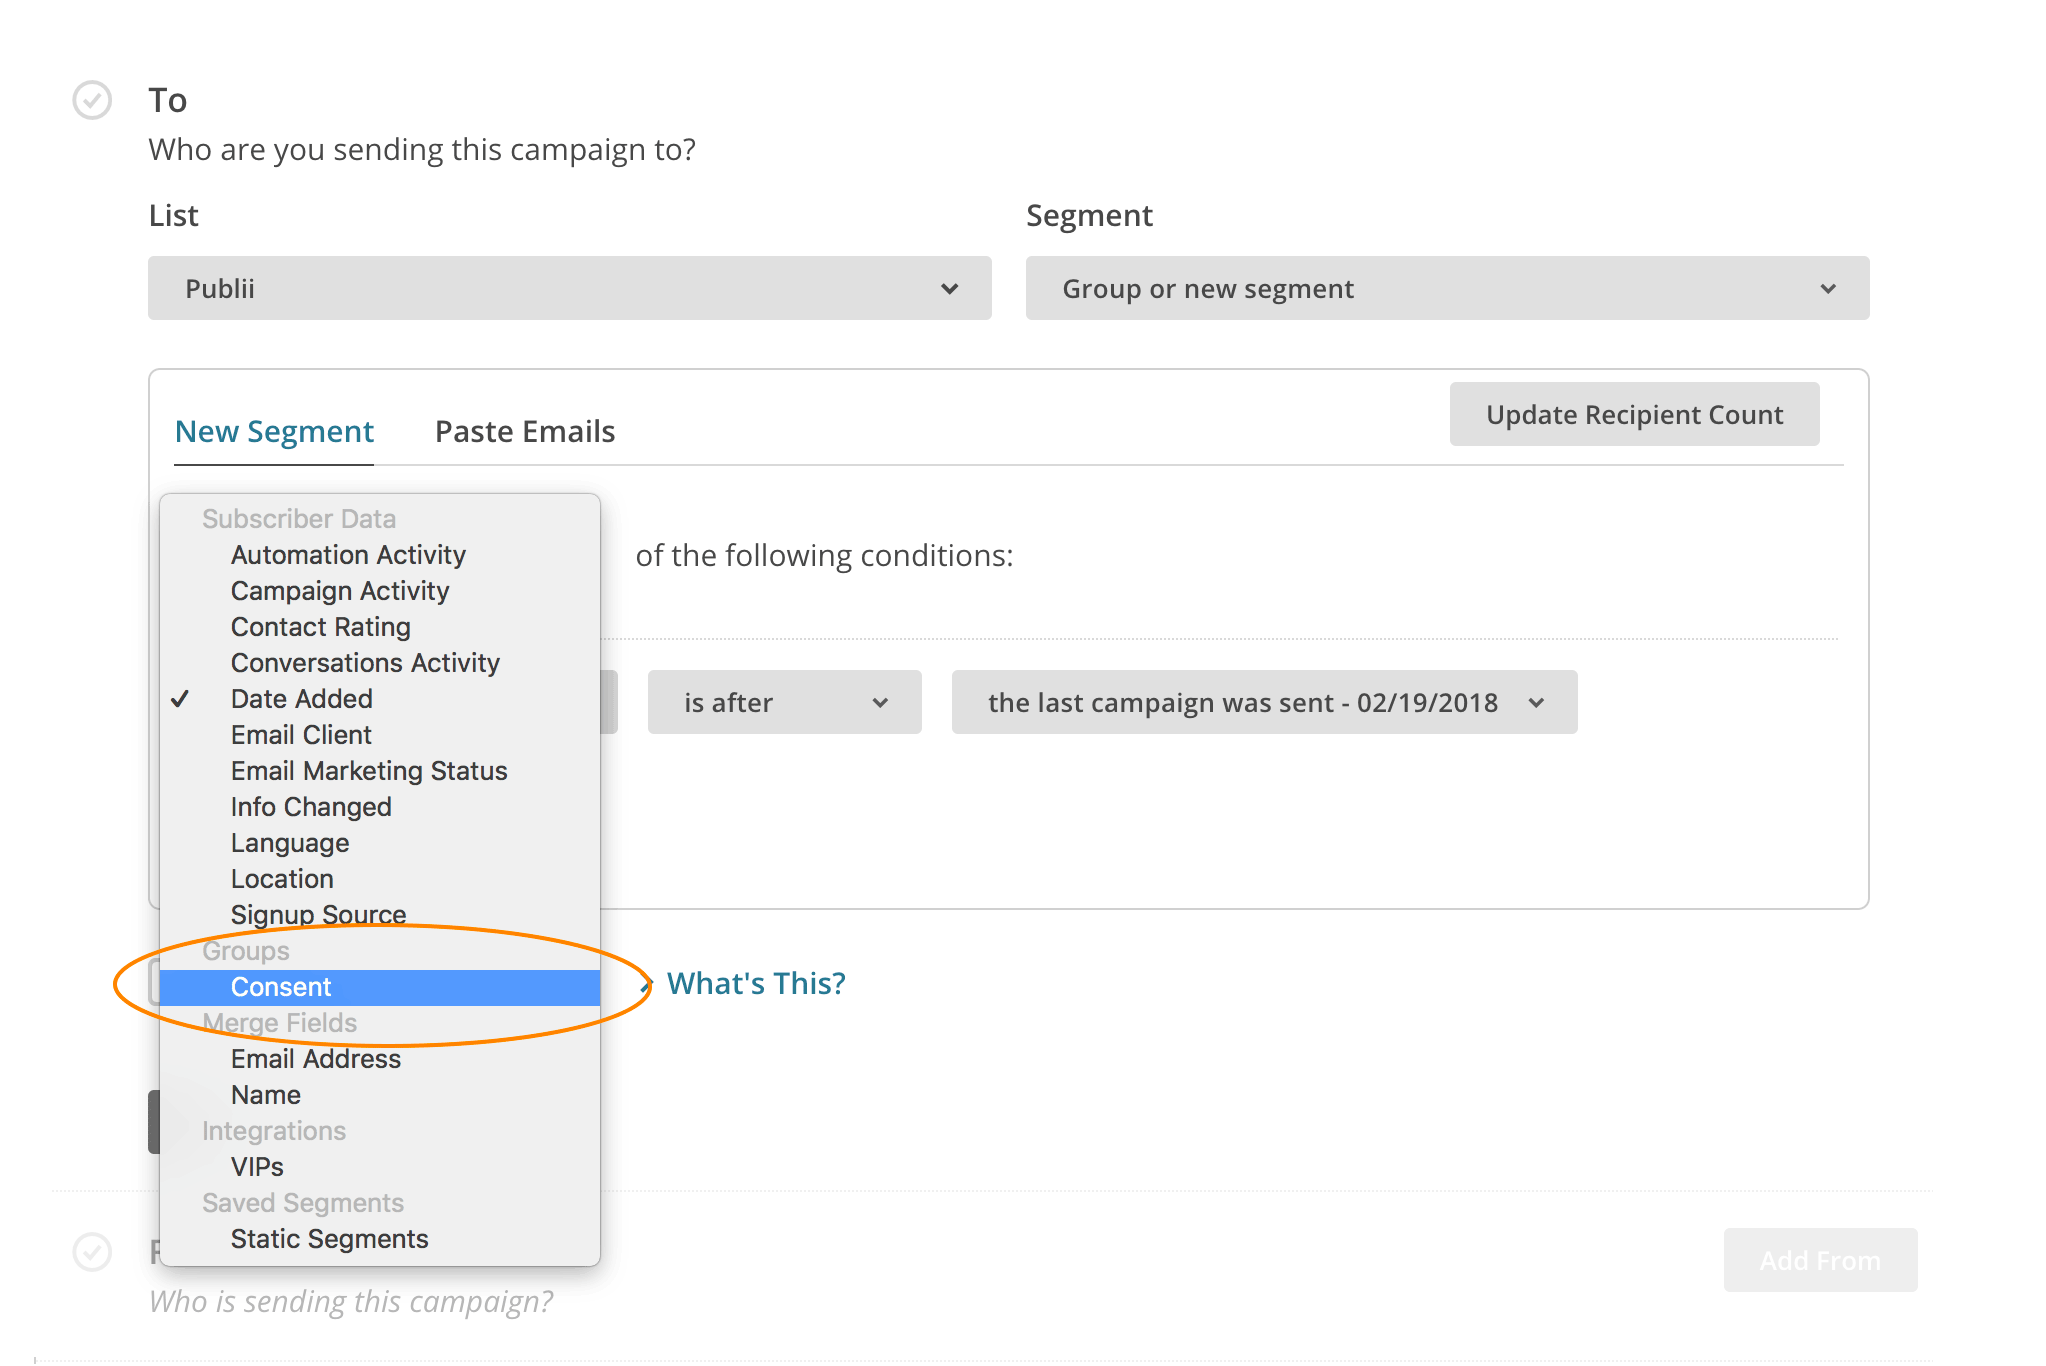
Task: Click the checkmark beside Date Added
Action: (181, 698)
